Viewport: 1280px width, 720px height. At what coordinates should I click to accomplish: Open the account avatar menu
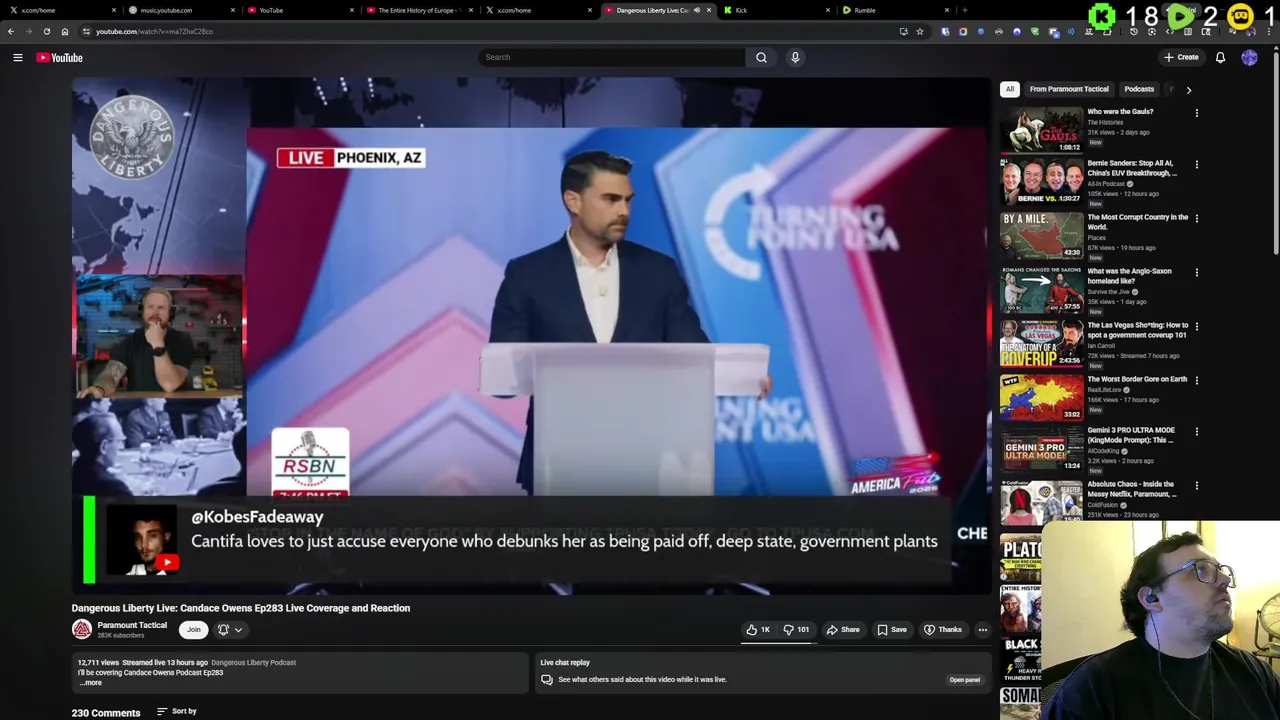[x=1249, y=58]
